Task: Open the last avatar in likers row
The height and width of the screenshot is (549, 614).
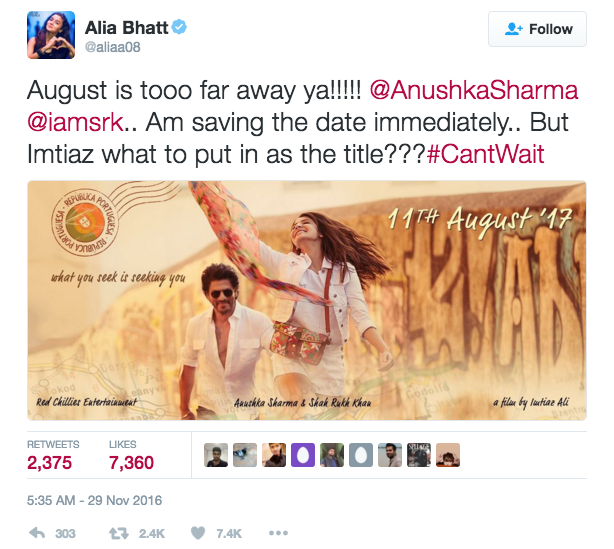Action: tap(448, 455)
